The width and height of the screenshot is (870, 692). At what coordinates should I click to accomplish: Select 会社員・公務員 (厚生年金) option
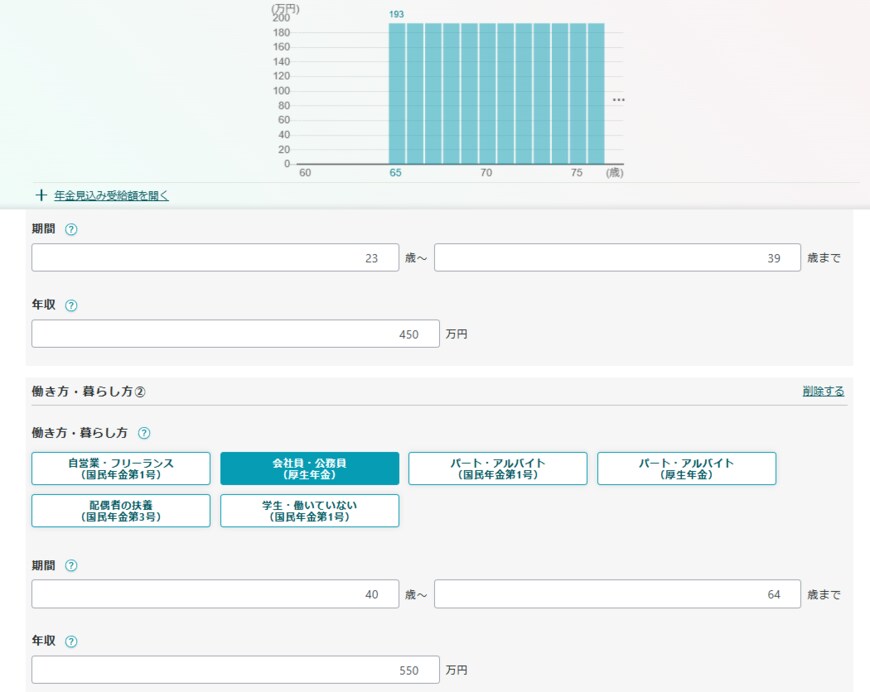point(309,469)
